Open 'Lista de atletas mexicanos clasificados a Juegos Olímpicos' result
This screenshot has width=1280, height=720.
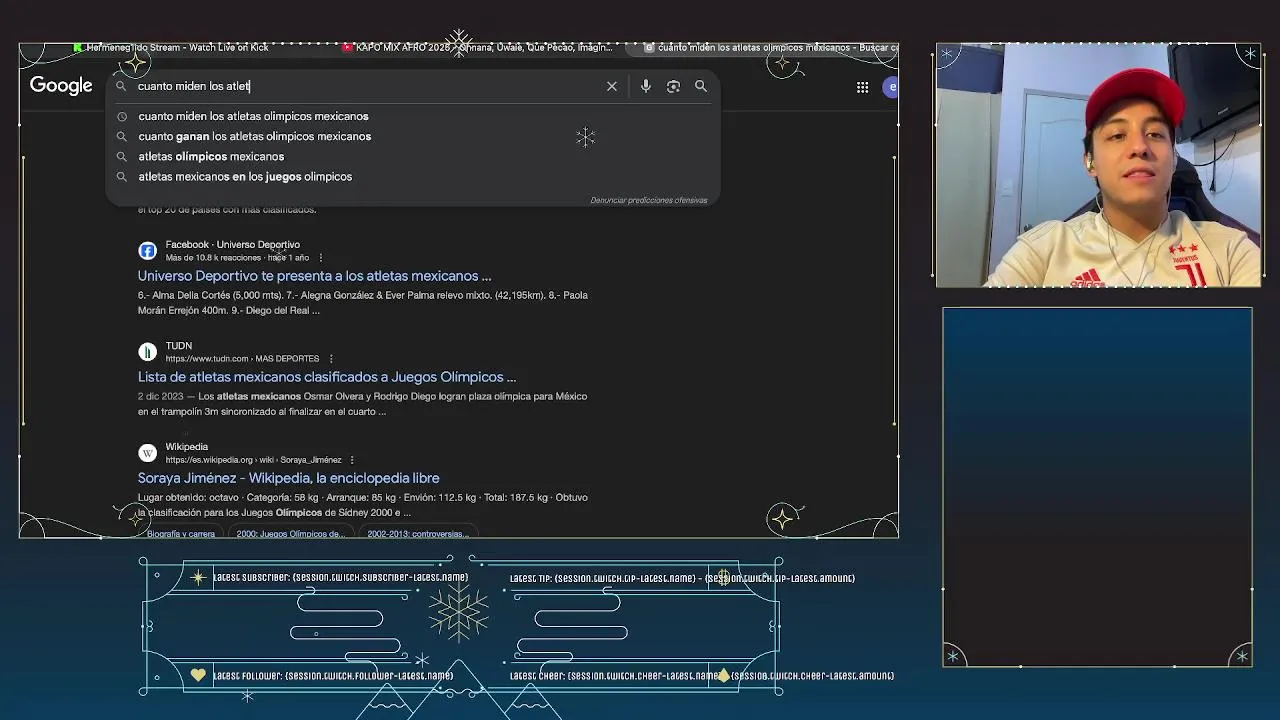pos(327,377)
